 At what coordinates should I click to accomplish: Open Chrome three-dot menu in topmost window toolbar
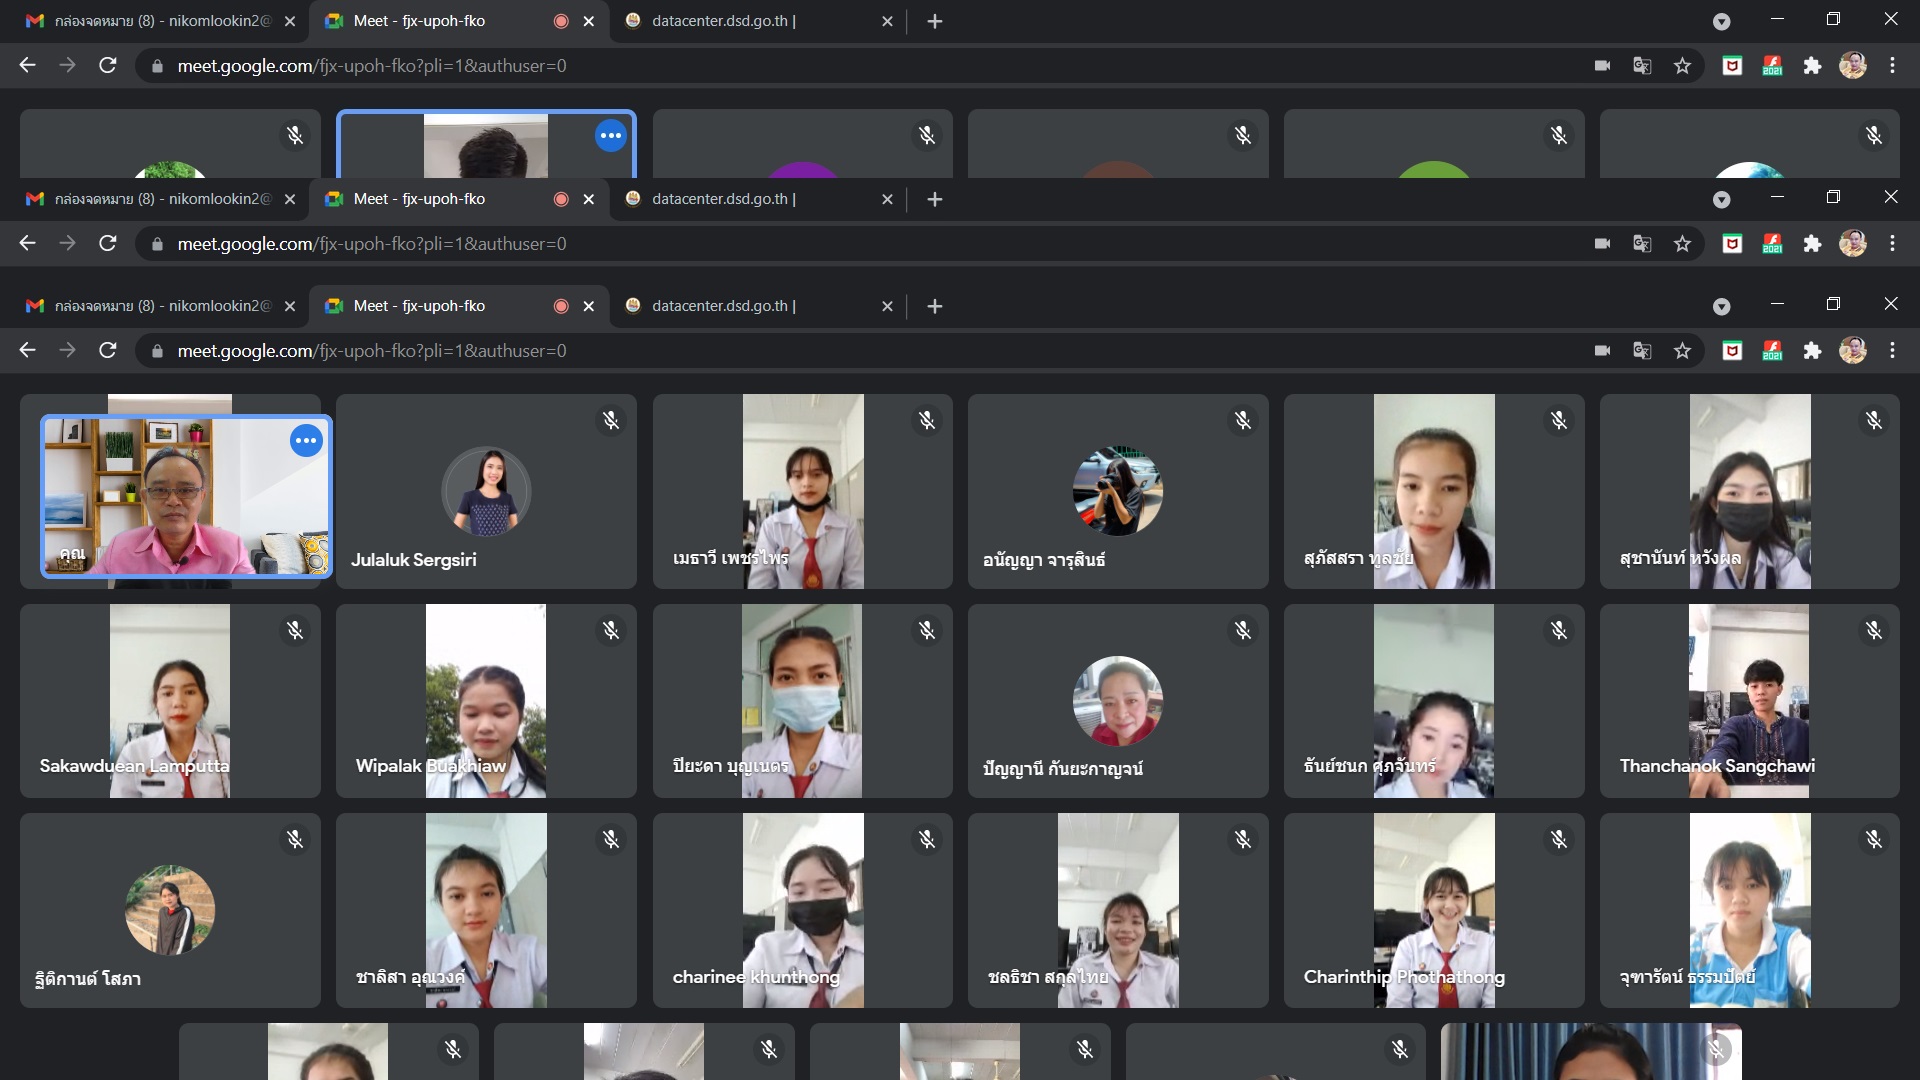(x=1892, y=65)
